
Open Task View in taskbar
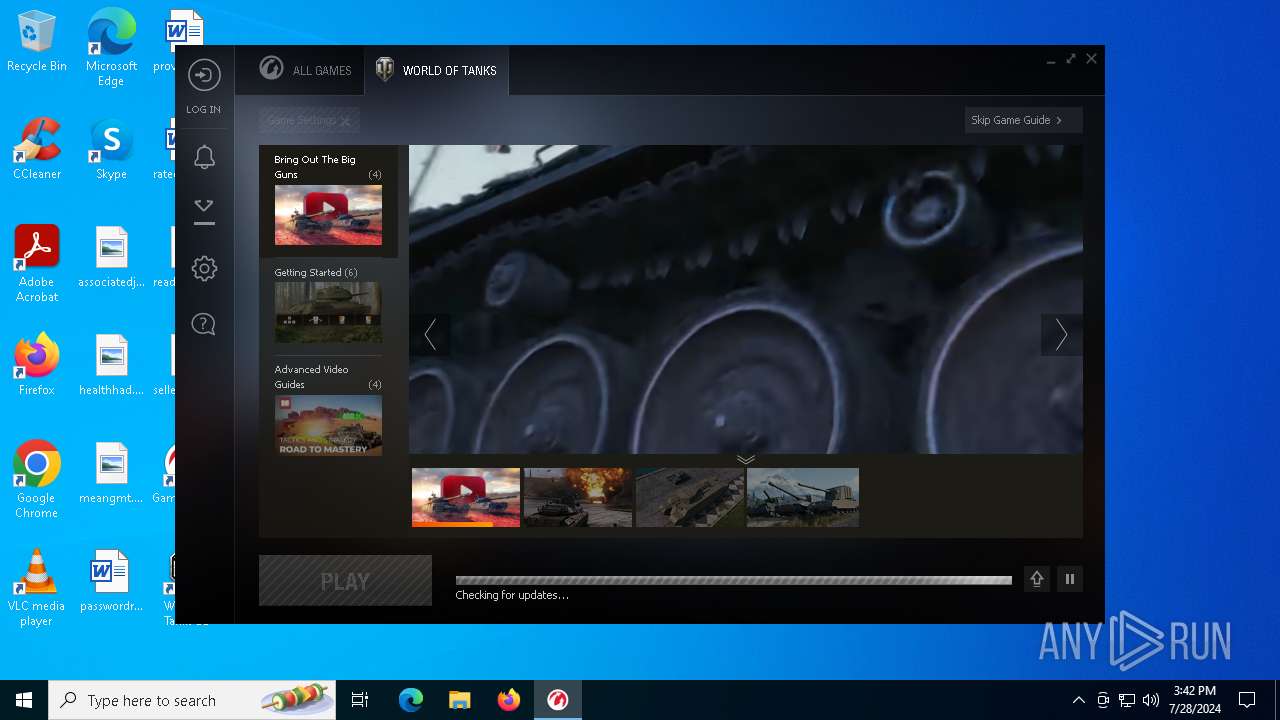360,700
